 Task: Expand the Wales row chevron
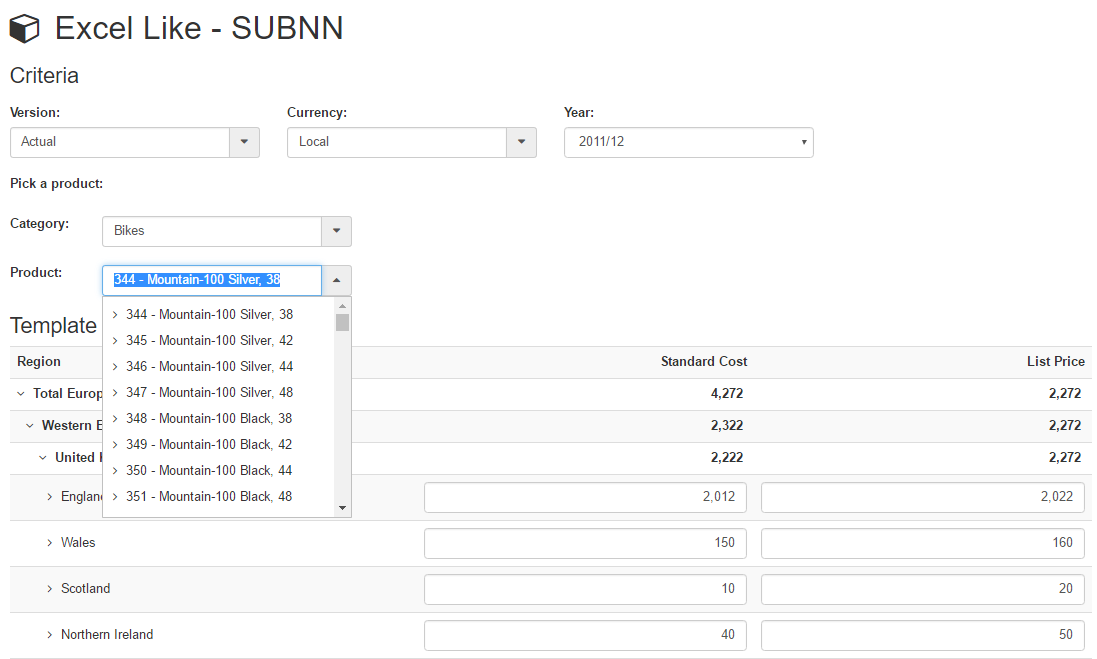(x=50, y=543)
